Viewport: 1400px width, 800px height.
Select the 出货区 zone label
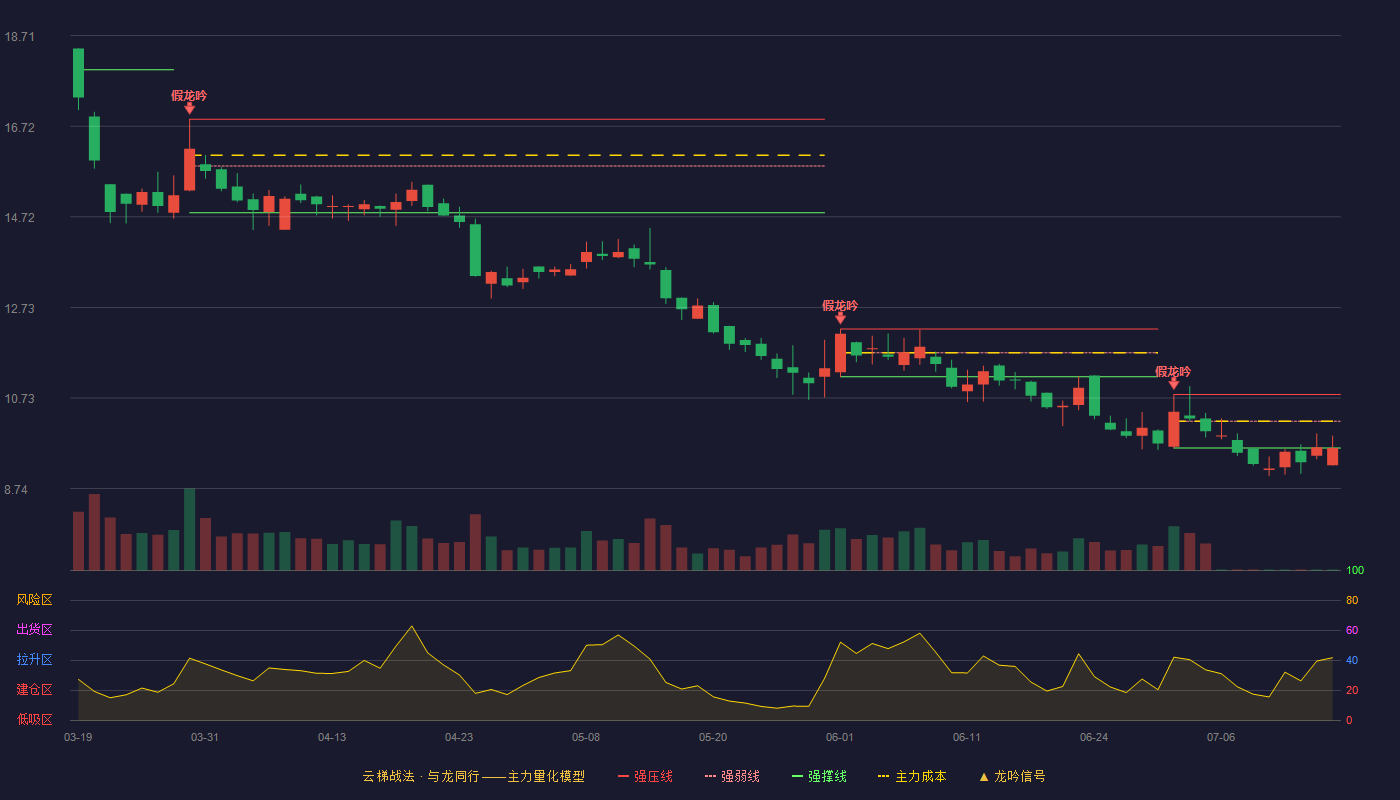coord(34,630)
